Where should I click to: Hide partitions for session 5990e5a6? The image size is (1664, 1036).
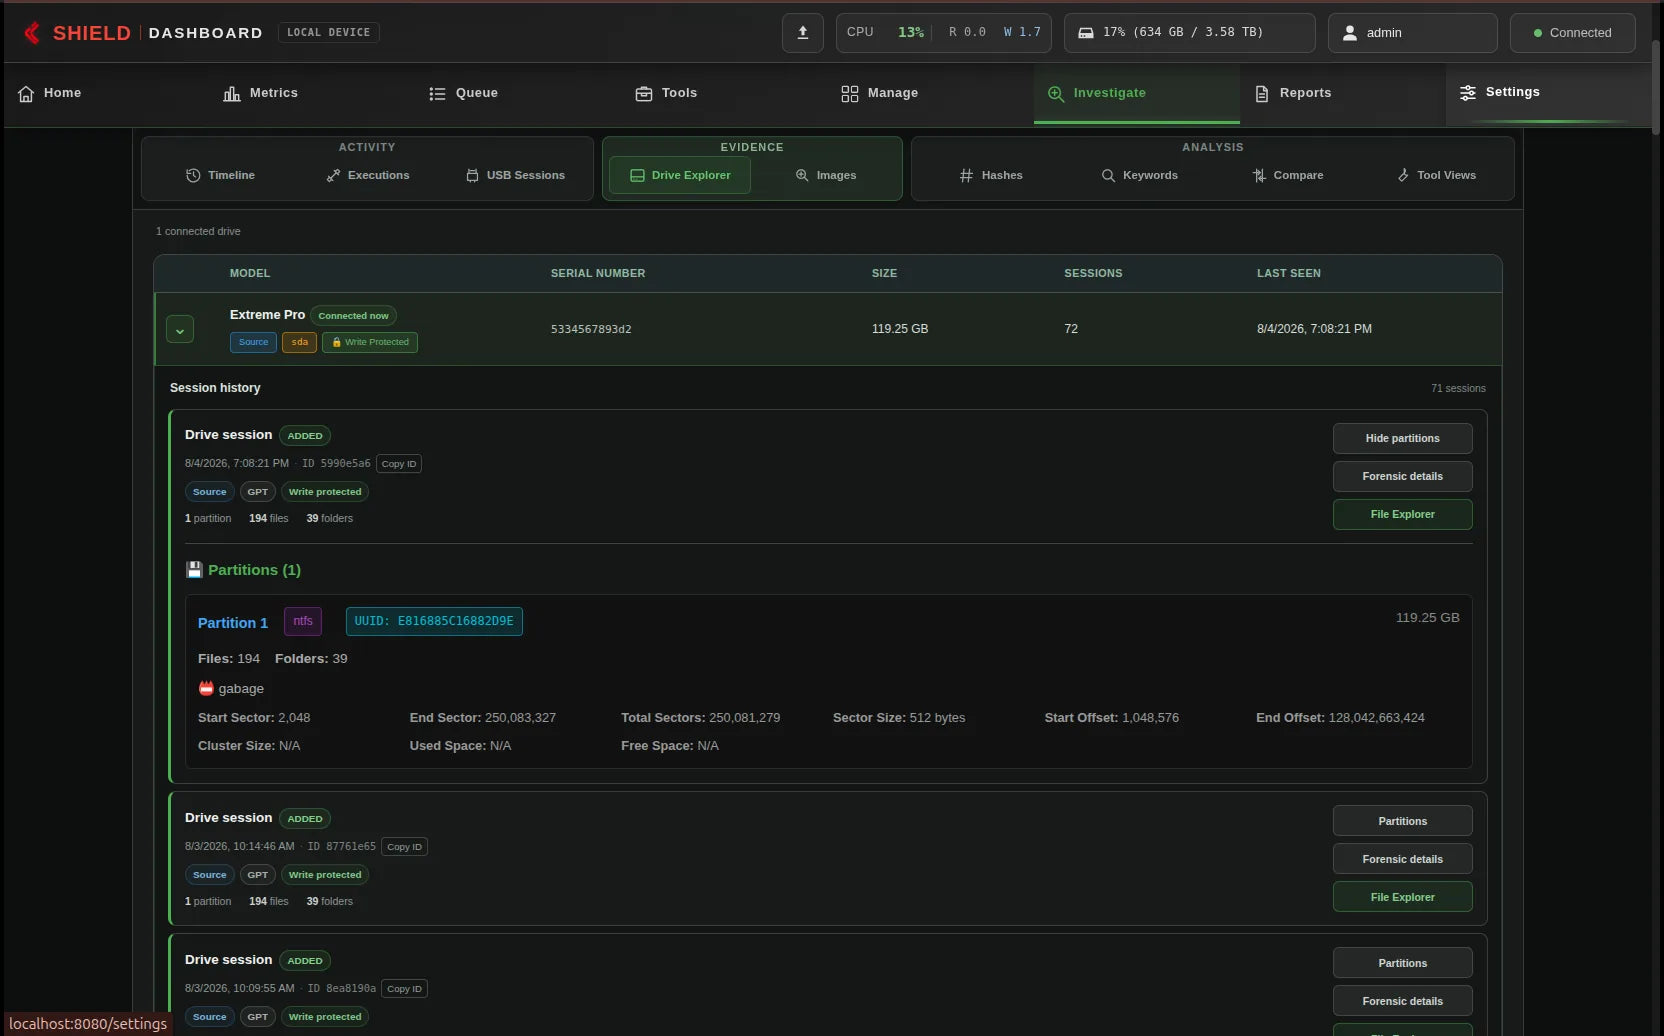coord(1402,438)
